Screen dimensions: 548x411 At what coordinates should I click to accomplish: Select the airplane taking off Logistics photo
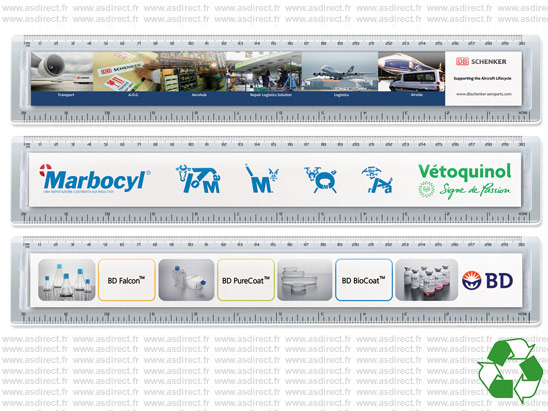point(340,72)
